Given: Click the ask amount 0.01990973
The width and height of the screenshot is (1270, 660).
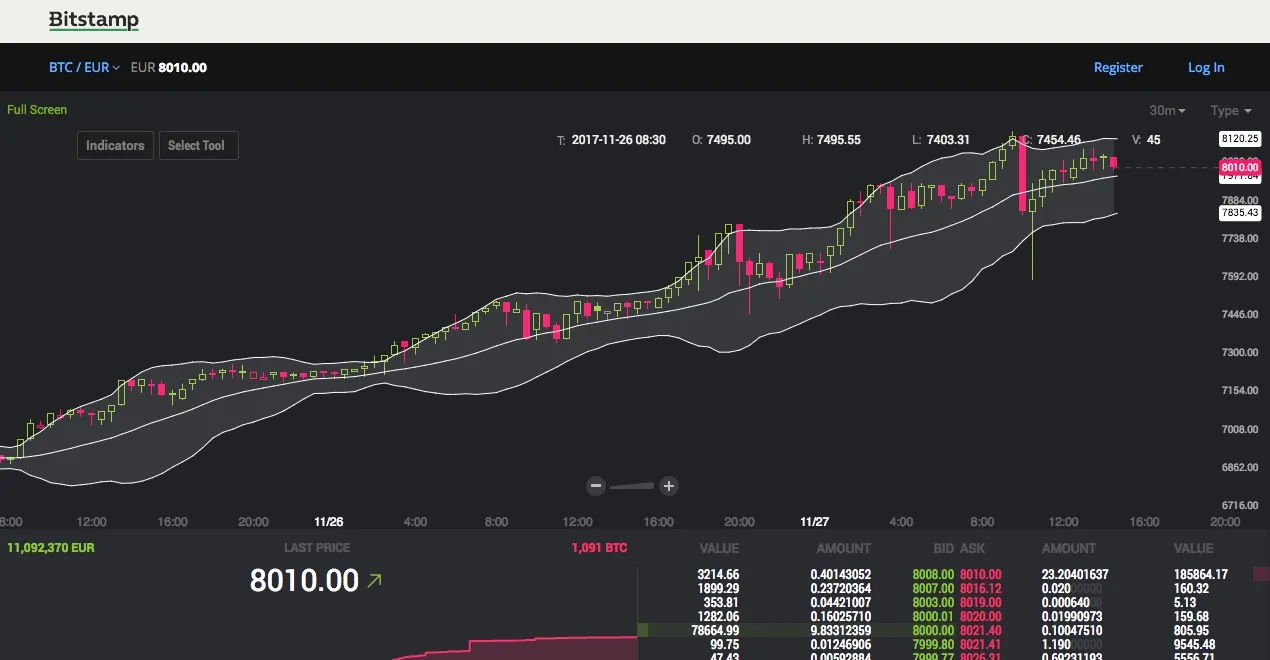Looking at the screenshot, I should (1074, 617).
